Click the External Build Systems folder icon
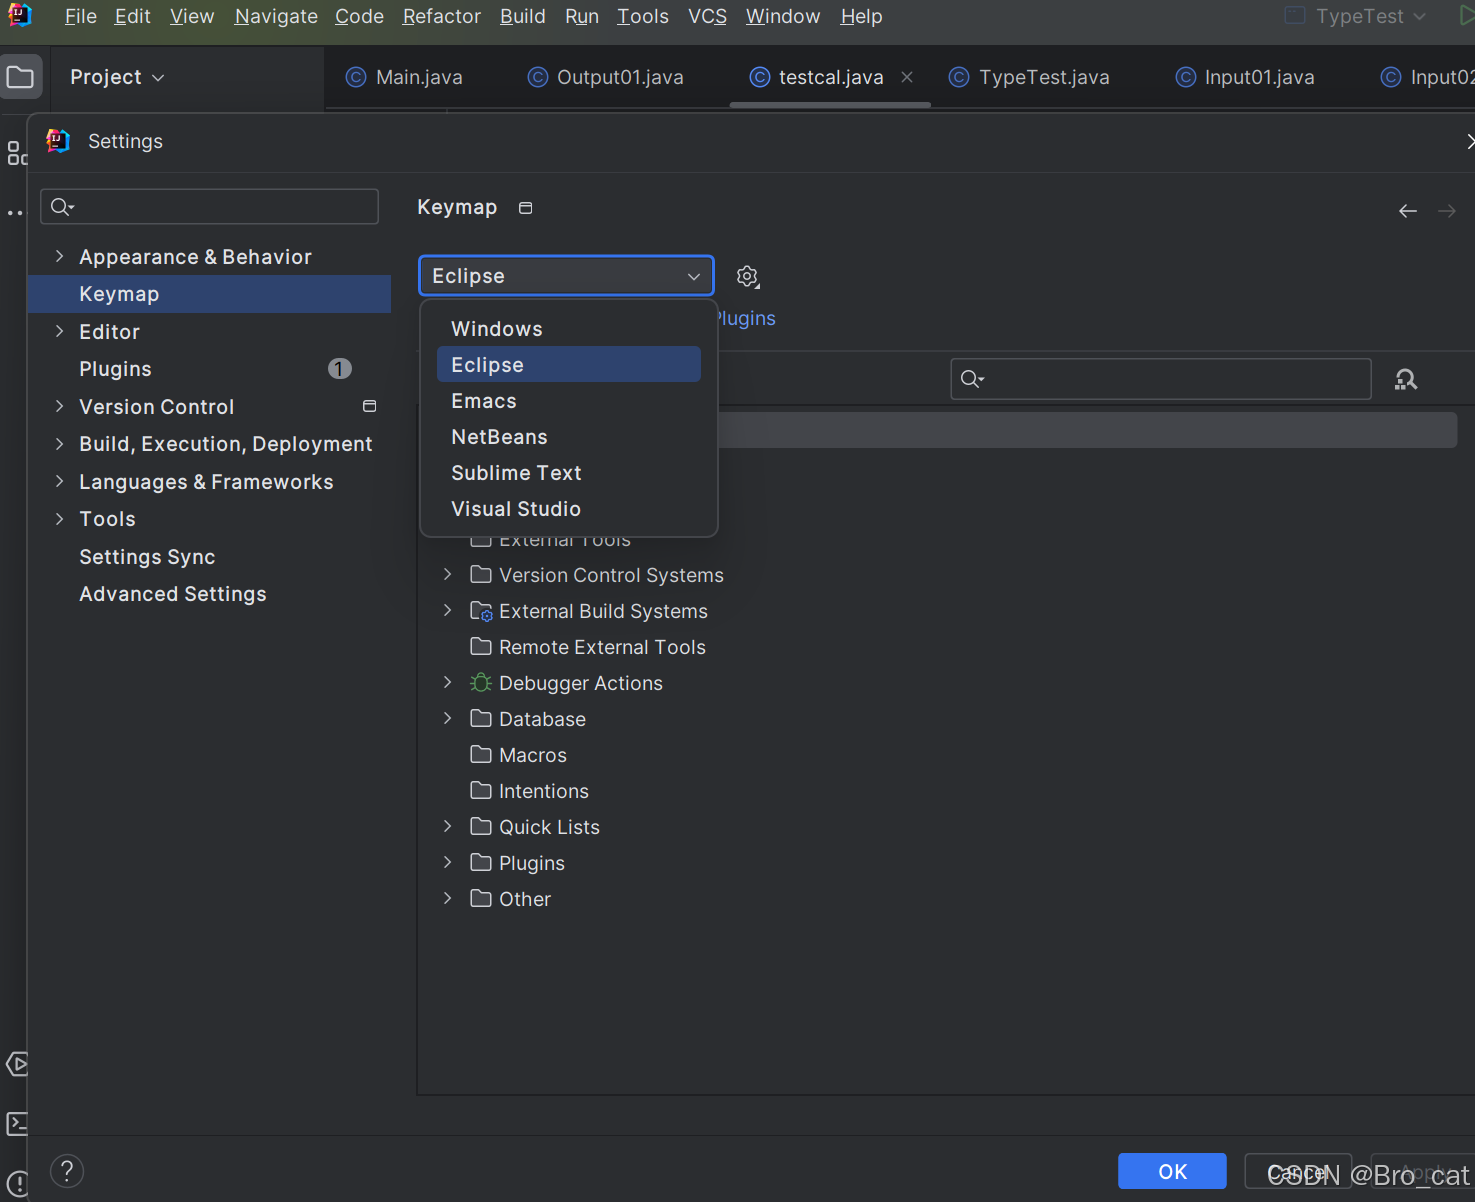 coord(481,611)
